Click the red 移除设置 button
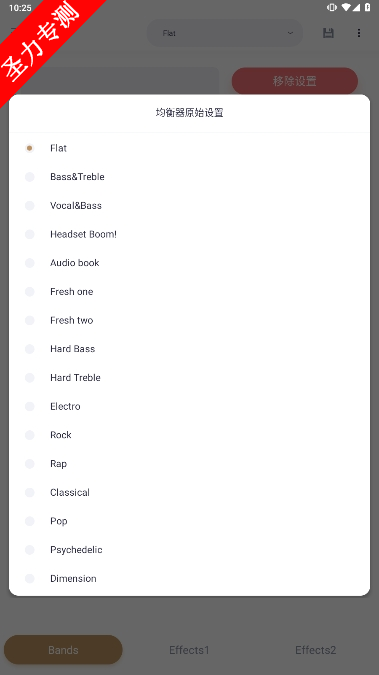This screenshot has width=379, height=675. pyautogui.click(x=295, y=81)
